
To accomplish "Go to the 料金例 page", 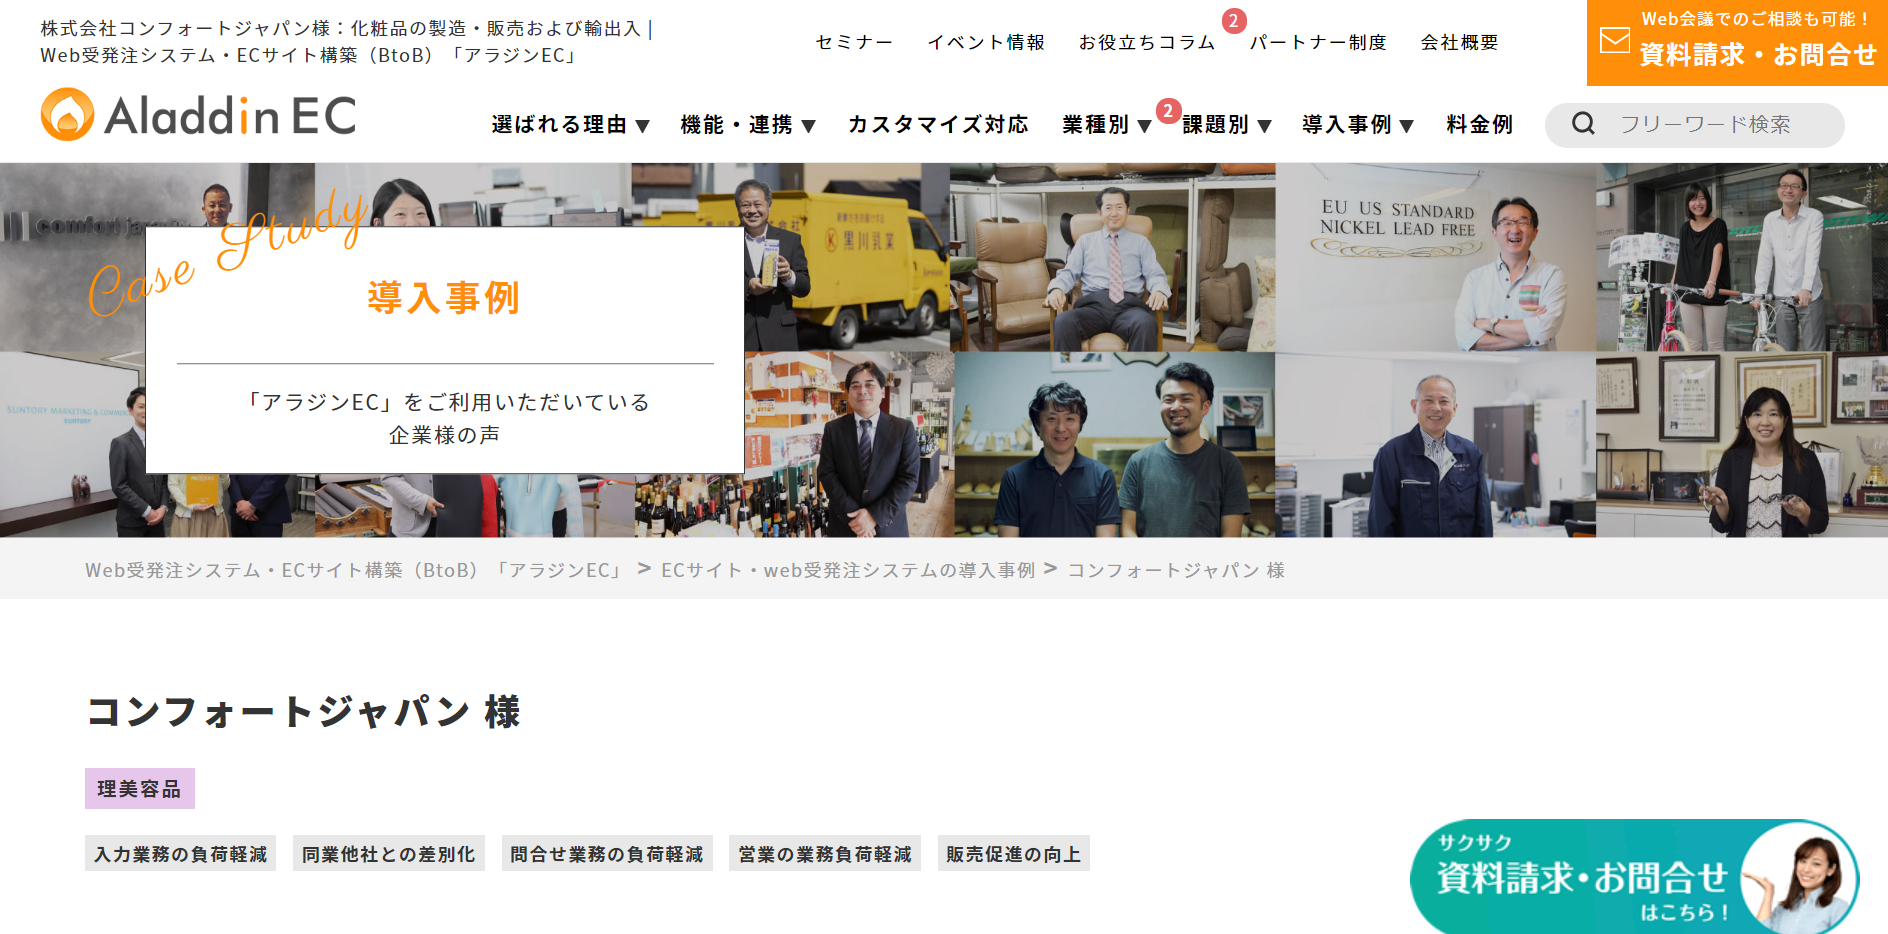I will pos(1479,125).
